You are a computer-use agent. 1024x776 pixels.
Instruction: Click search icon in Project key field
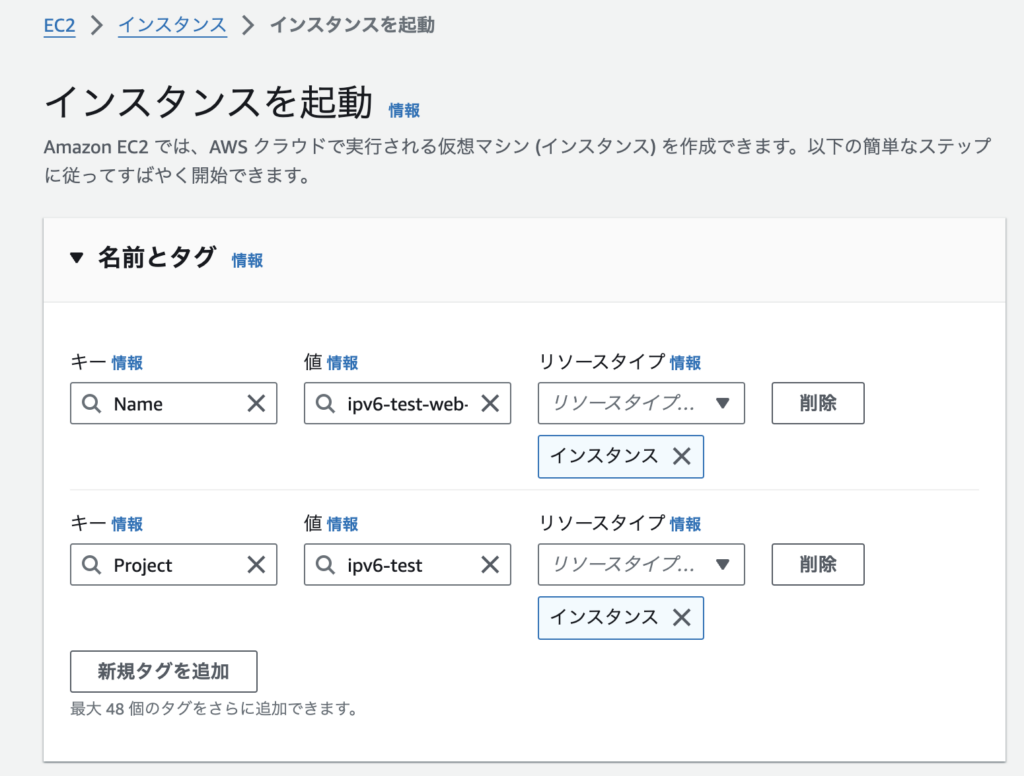[91, 565]
